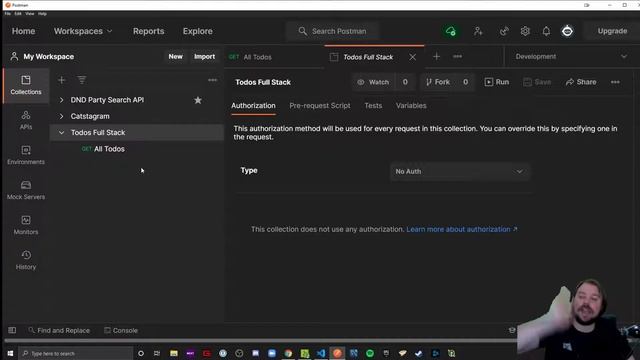Click the capture requests satellite icon

point(504,31)
